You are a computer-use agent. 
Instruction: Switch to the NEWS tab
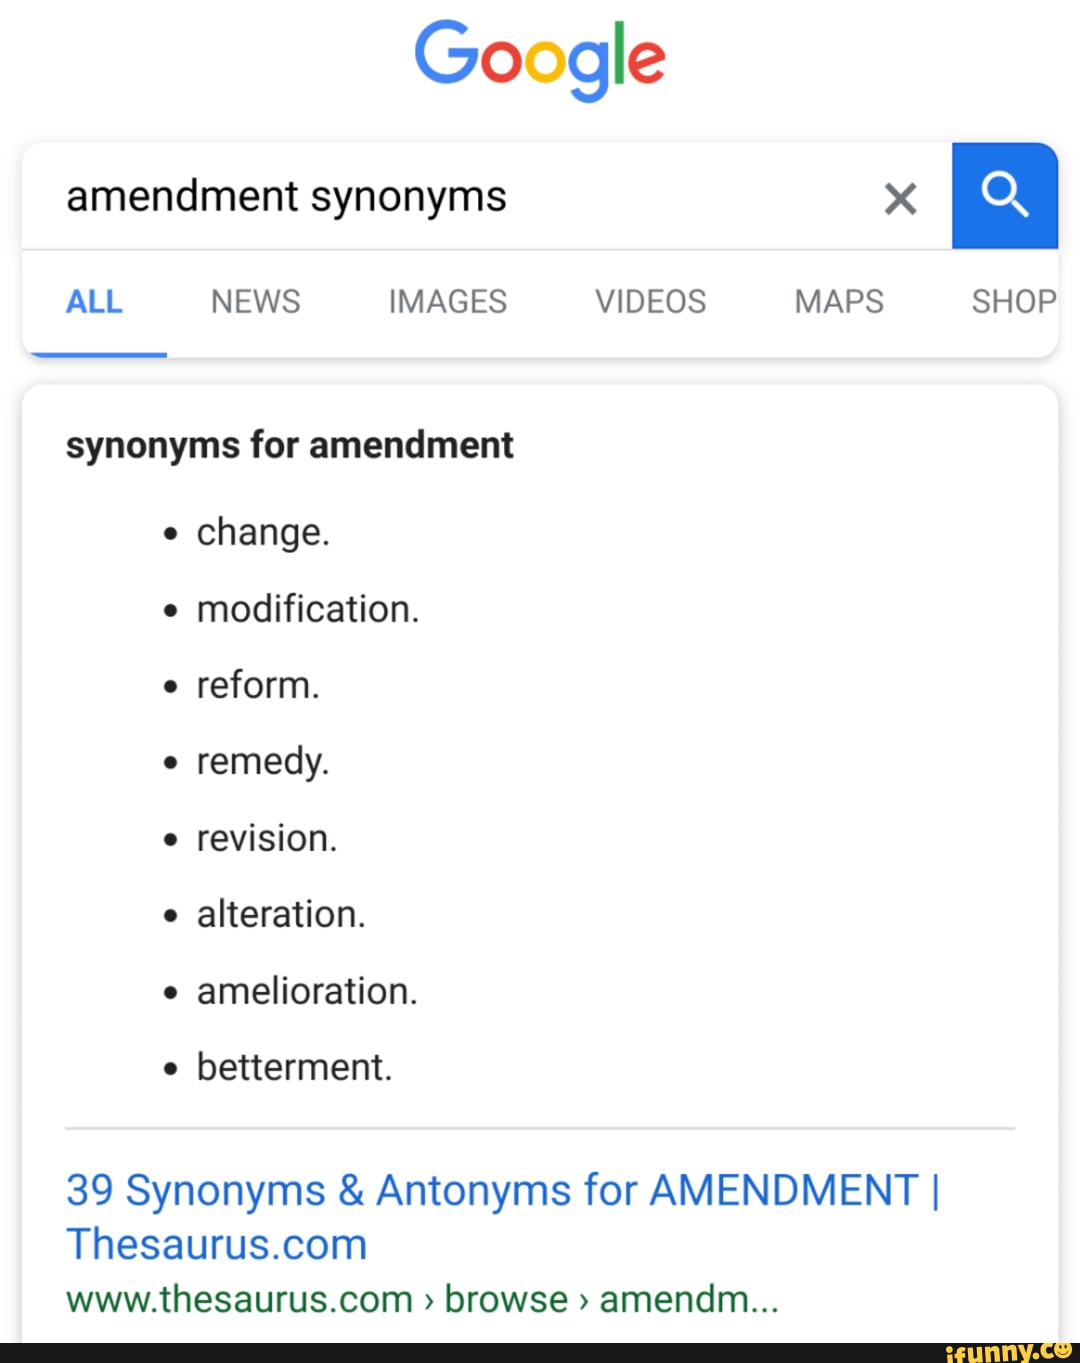[255, 301]
